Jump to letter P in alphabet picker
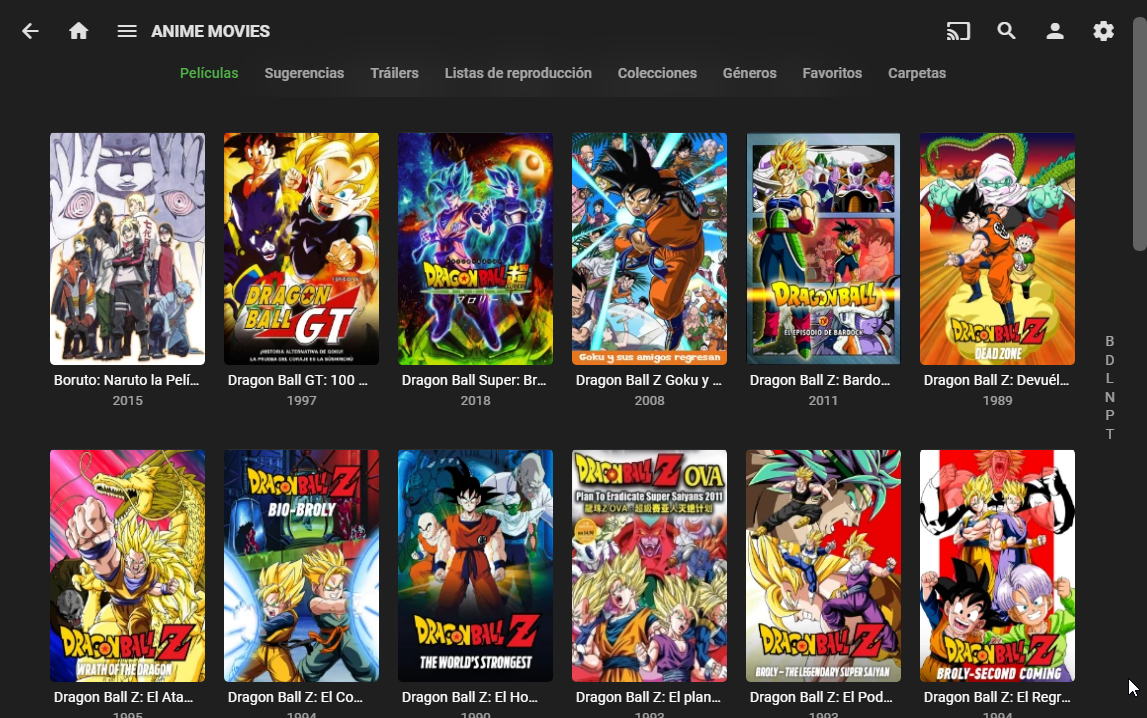 pos(1110,415)
